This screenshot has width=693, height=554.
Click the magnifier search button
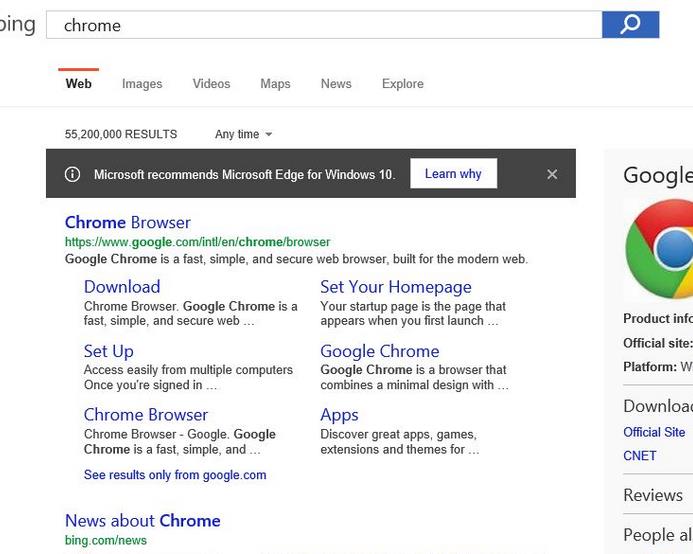click(x=630, y=25)
